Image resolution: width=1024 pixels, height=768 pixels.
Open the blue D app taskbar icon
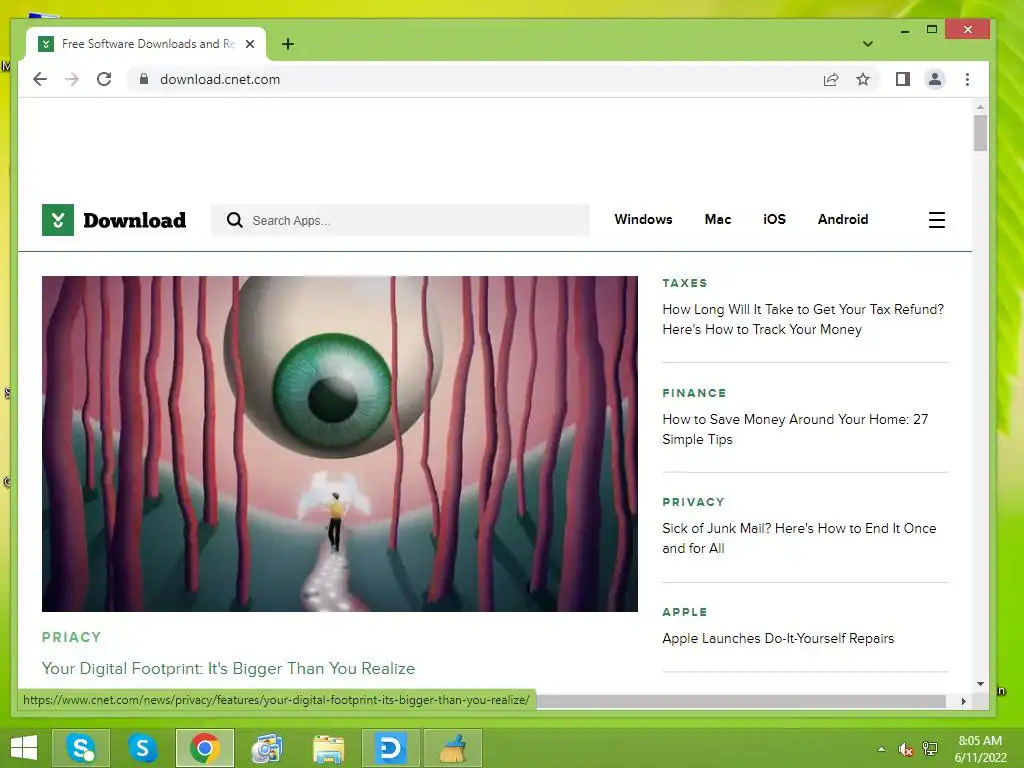(x=390, y=748)
